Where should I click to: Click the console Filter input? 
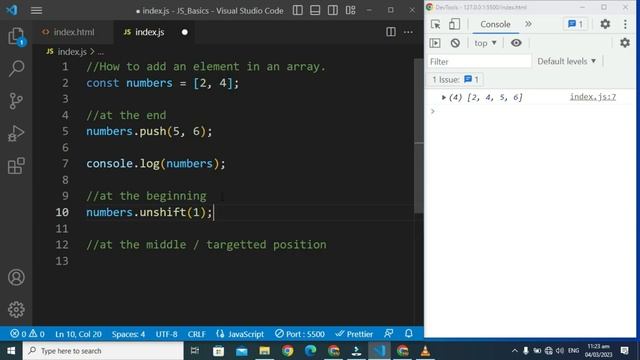[479, 62]
